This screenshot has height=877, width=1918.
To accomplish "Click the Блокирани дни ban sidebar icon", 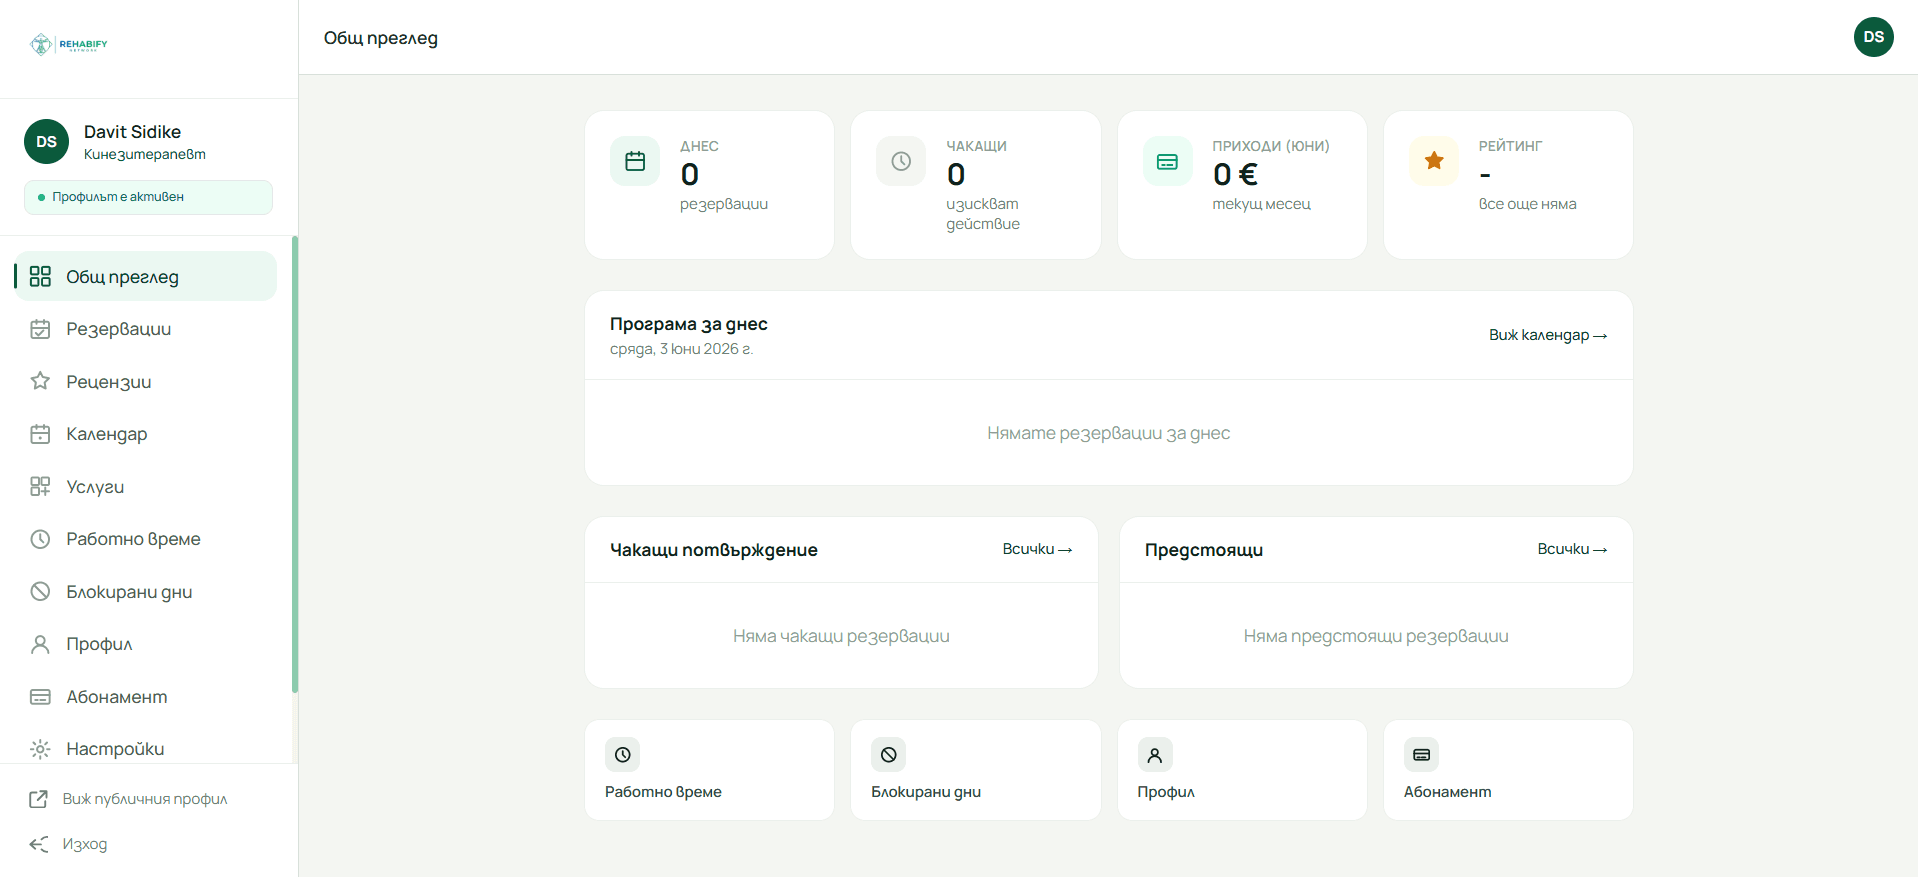I will [40, 591].
